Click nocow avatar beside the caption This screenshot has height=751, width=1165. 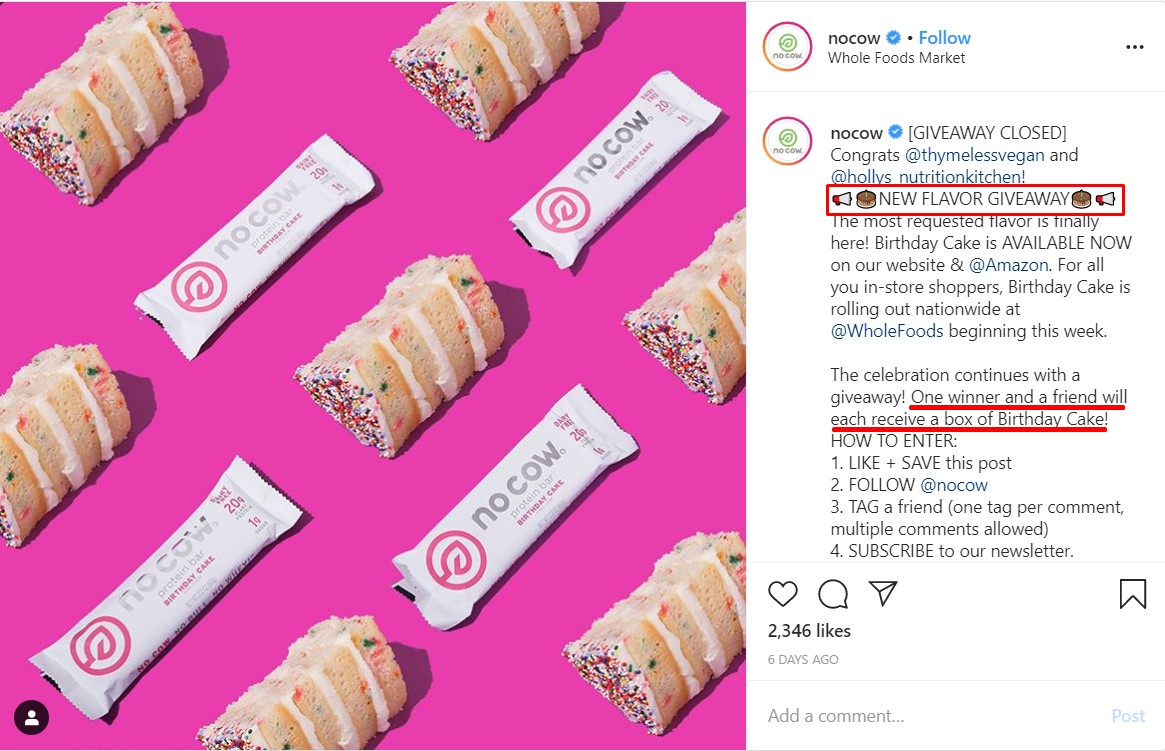787,140
